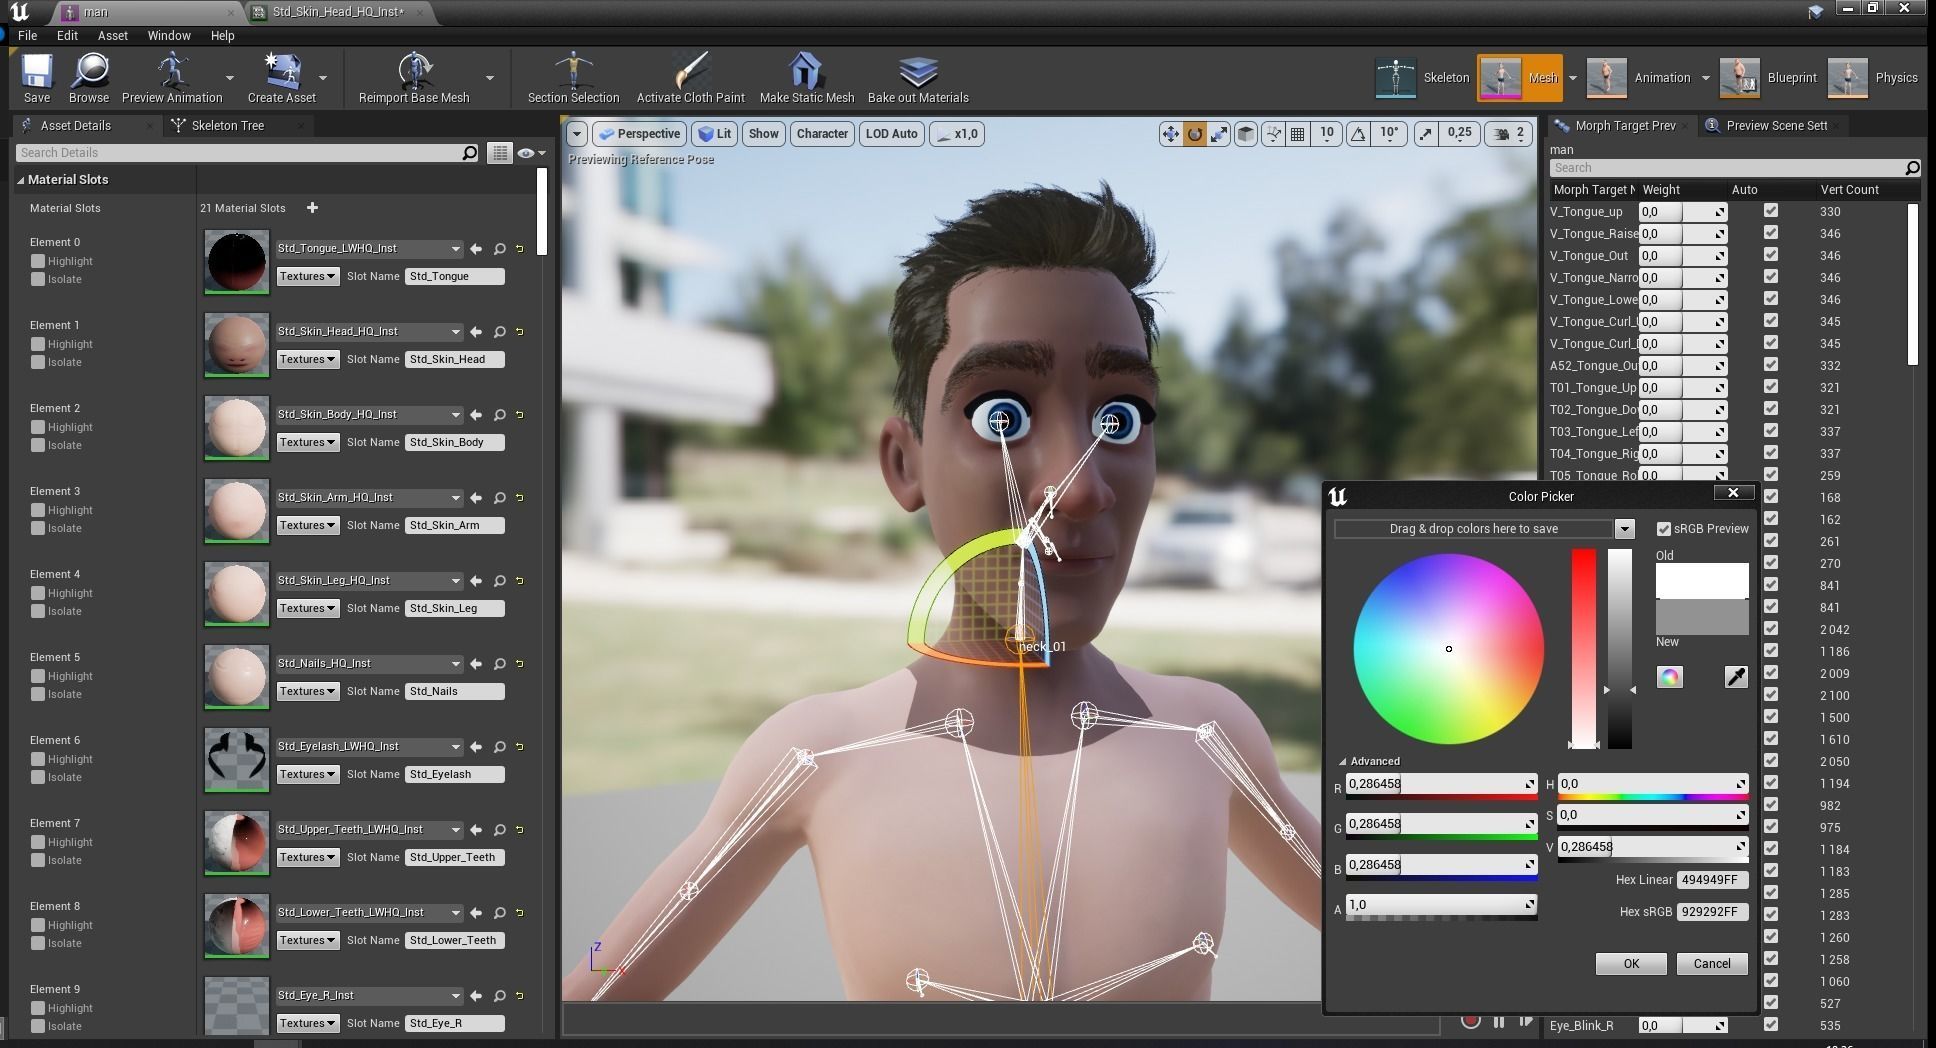The width and height of the screenshot is (1936, 1048).
Task: Select Std_Upper_Teeth material thumbnail
Action: coord(237,843)
